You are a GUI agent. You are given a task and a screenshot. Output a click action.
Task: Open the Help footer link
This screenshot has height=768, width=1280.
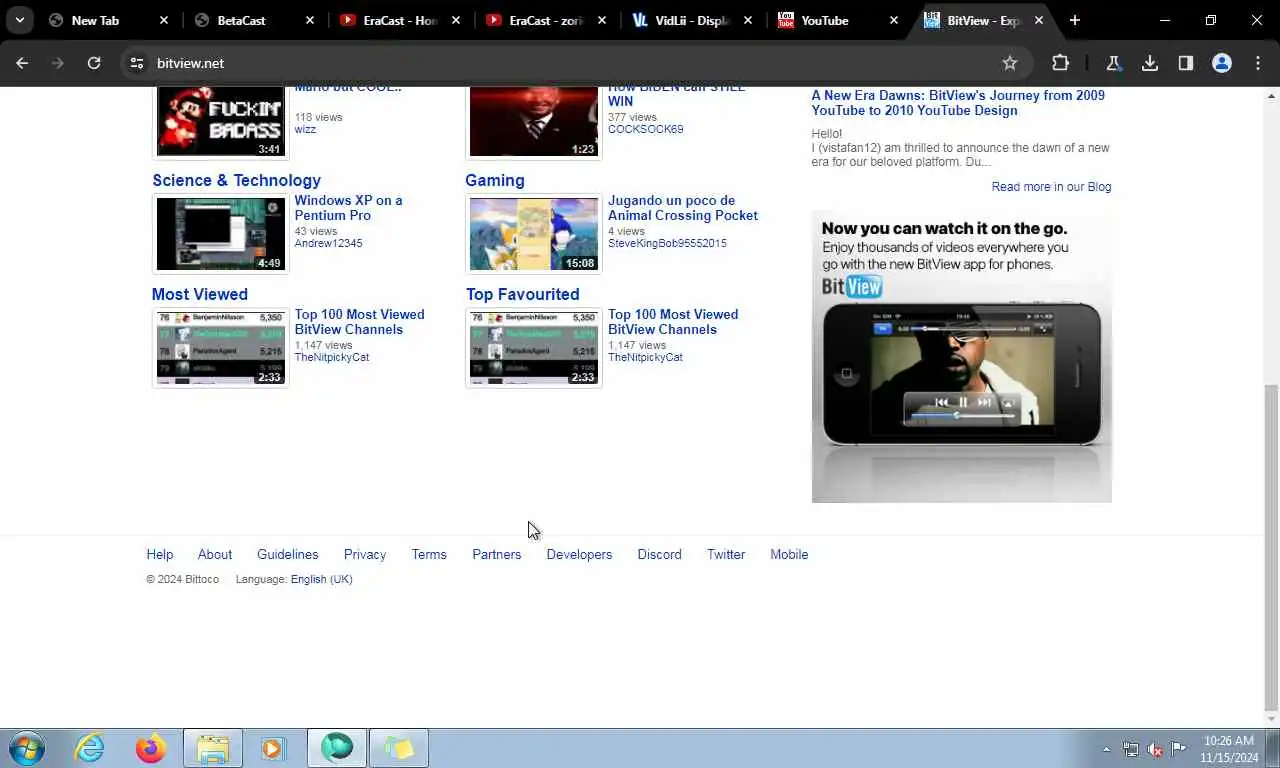click(x=160, y=554)
